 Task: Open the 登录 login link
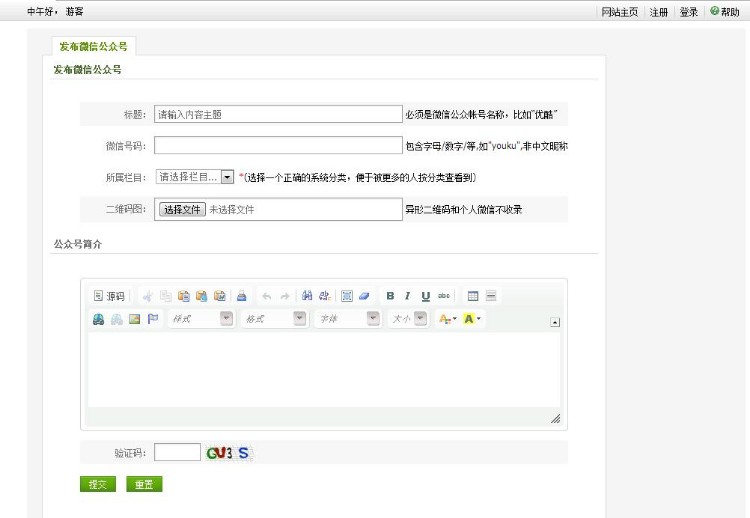689,12
